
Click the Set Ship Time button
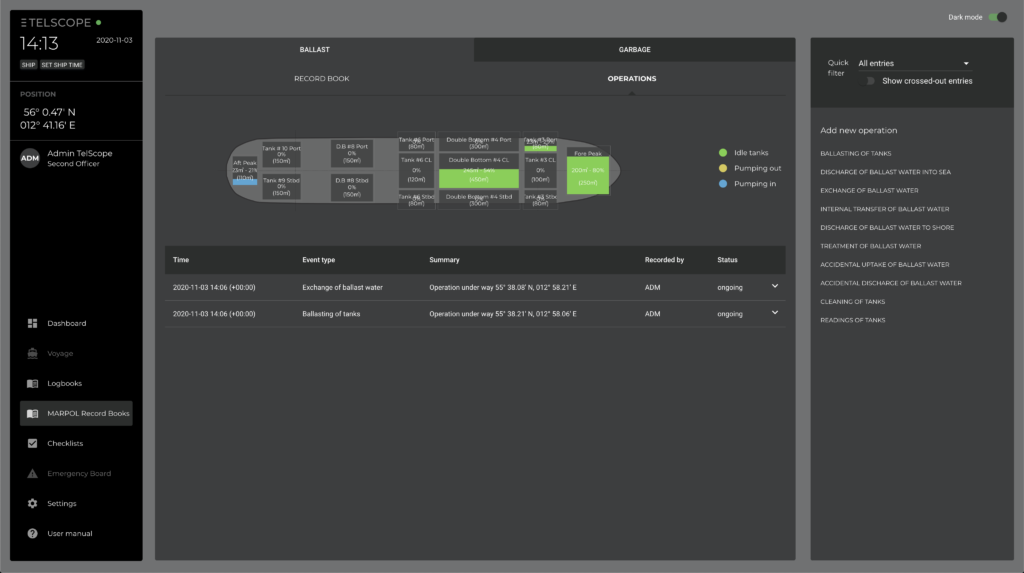[61, 65]
